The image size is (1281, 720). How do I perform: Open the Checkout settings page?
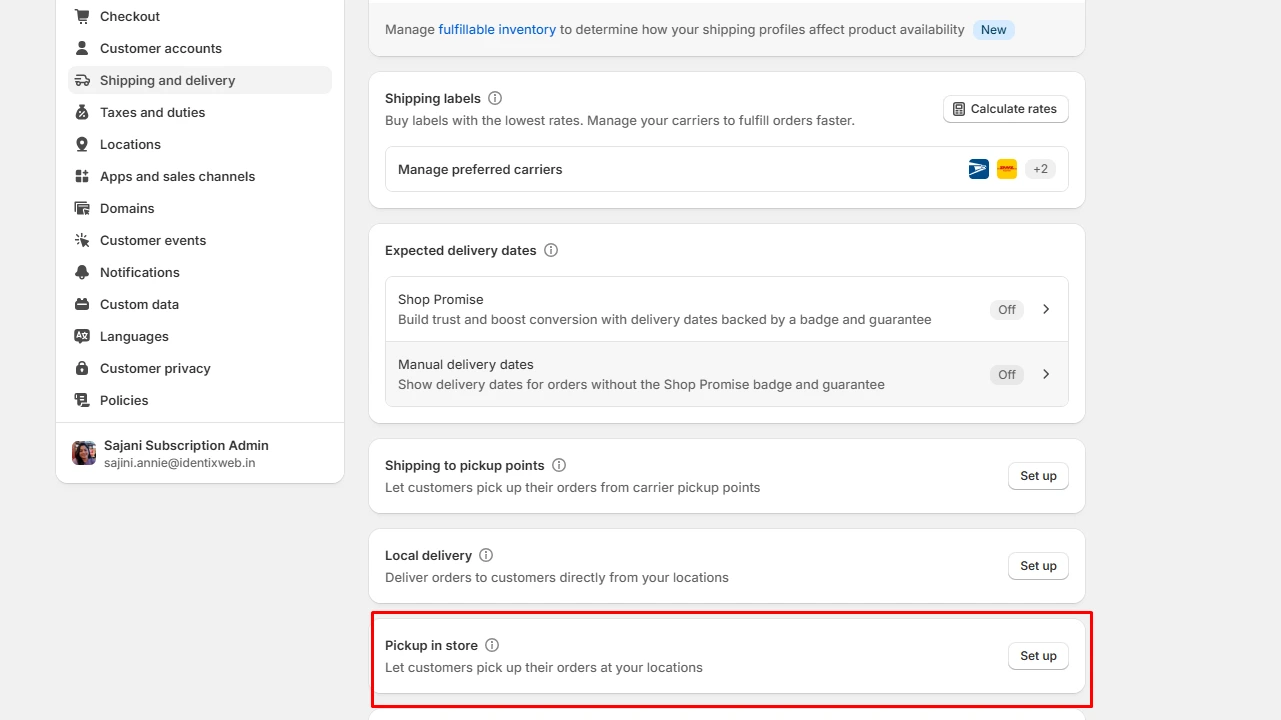click(x=200, y=16)
